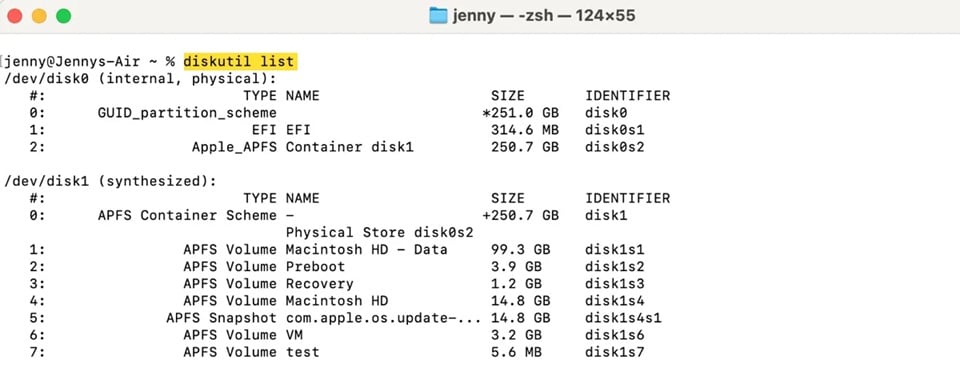The height and width of the screenshot is (367, 960).
Task: Click the "VM" volume name
Action: (x=294, y=335)
